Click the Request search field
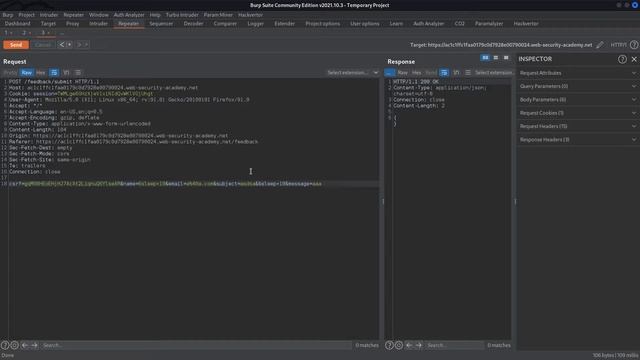Viewport: 640px width, 360px height. [196, 345]
